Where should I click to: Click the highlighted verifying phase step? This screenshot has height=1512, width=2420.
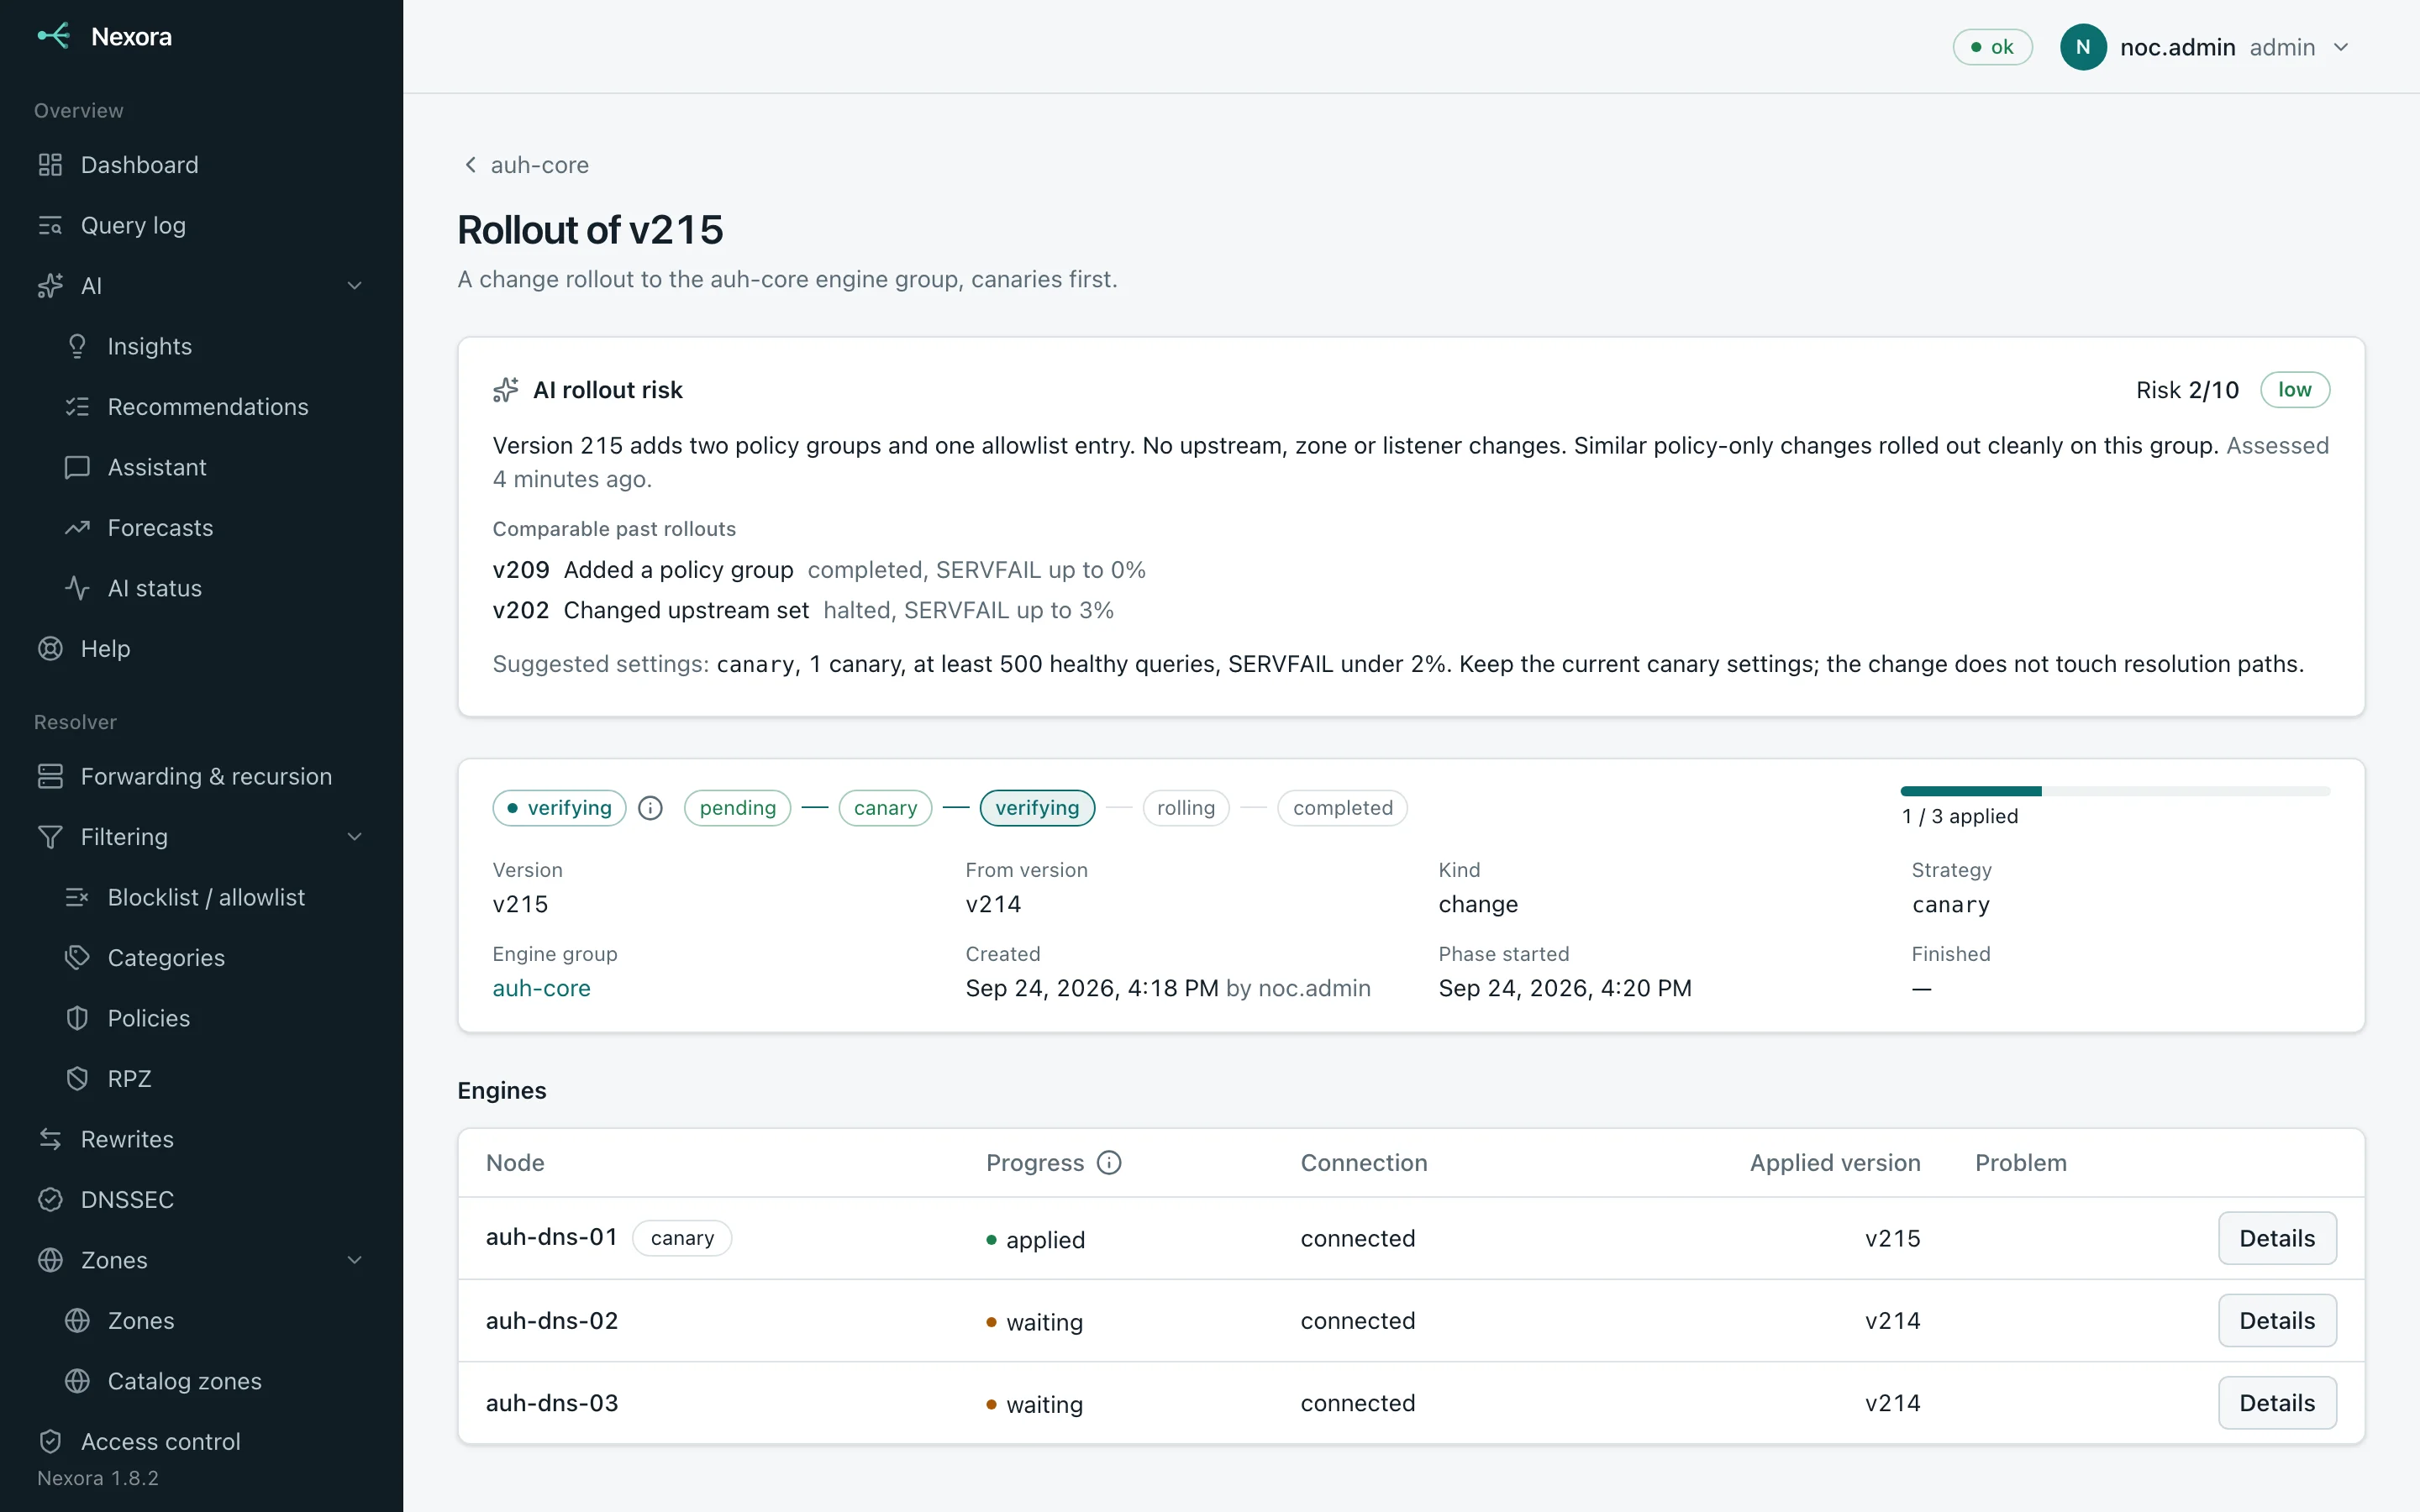[x=1037, y=808]
